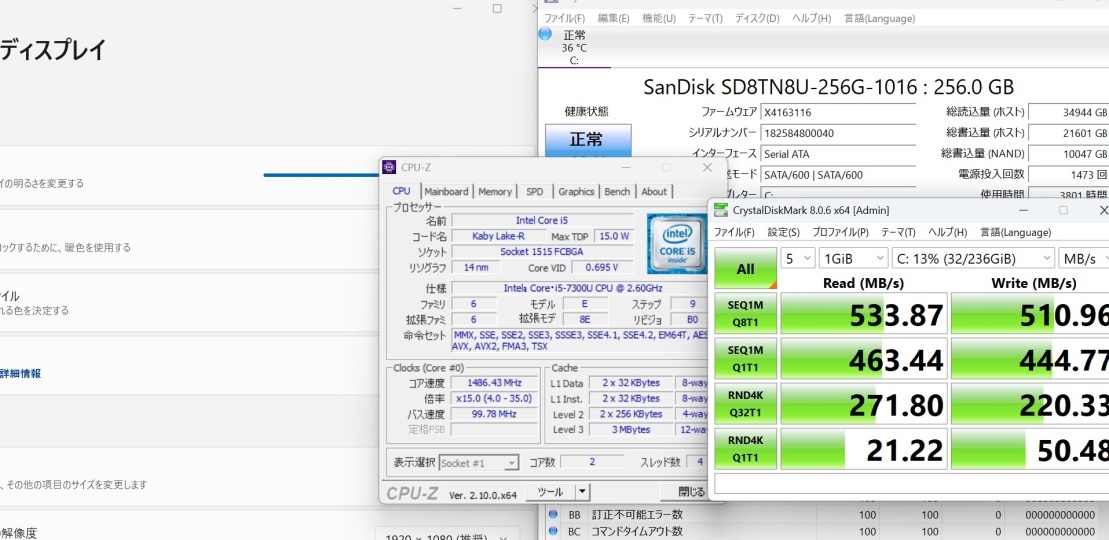Click firmware field X4163116
This screenshot has height=540, width=1109.
click(837, 112)
